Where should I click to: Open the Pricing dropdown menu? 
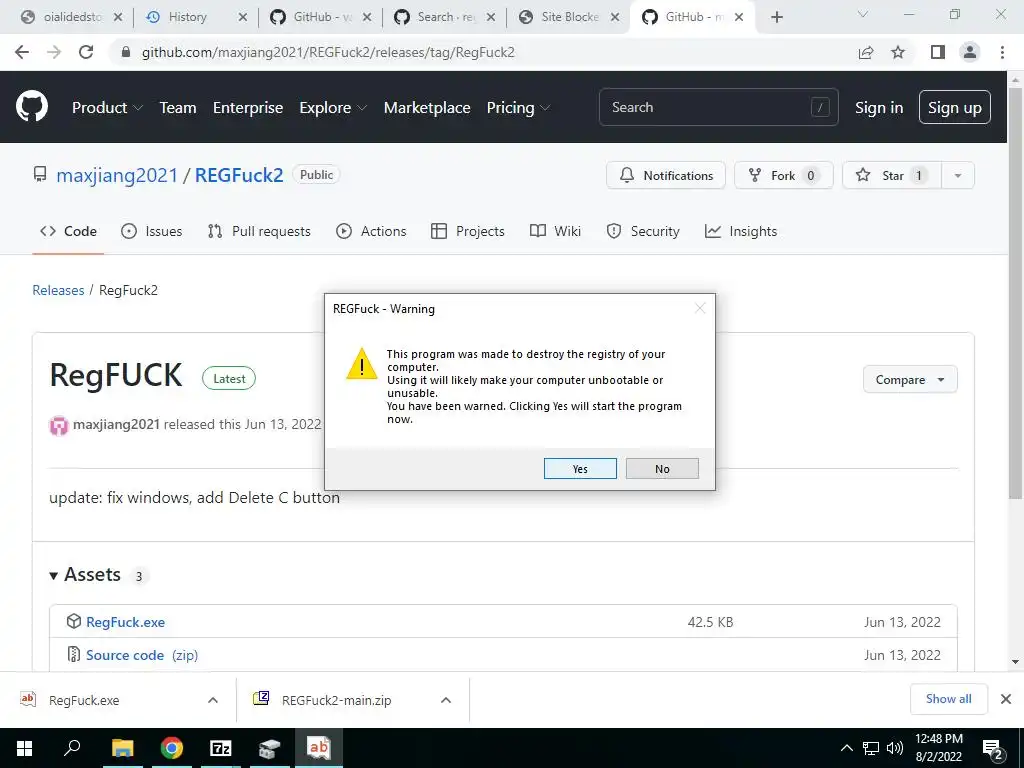(519, 108)
